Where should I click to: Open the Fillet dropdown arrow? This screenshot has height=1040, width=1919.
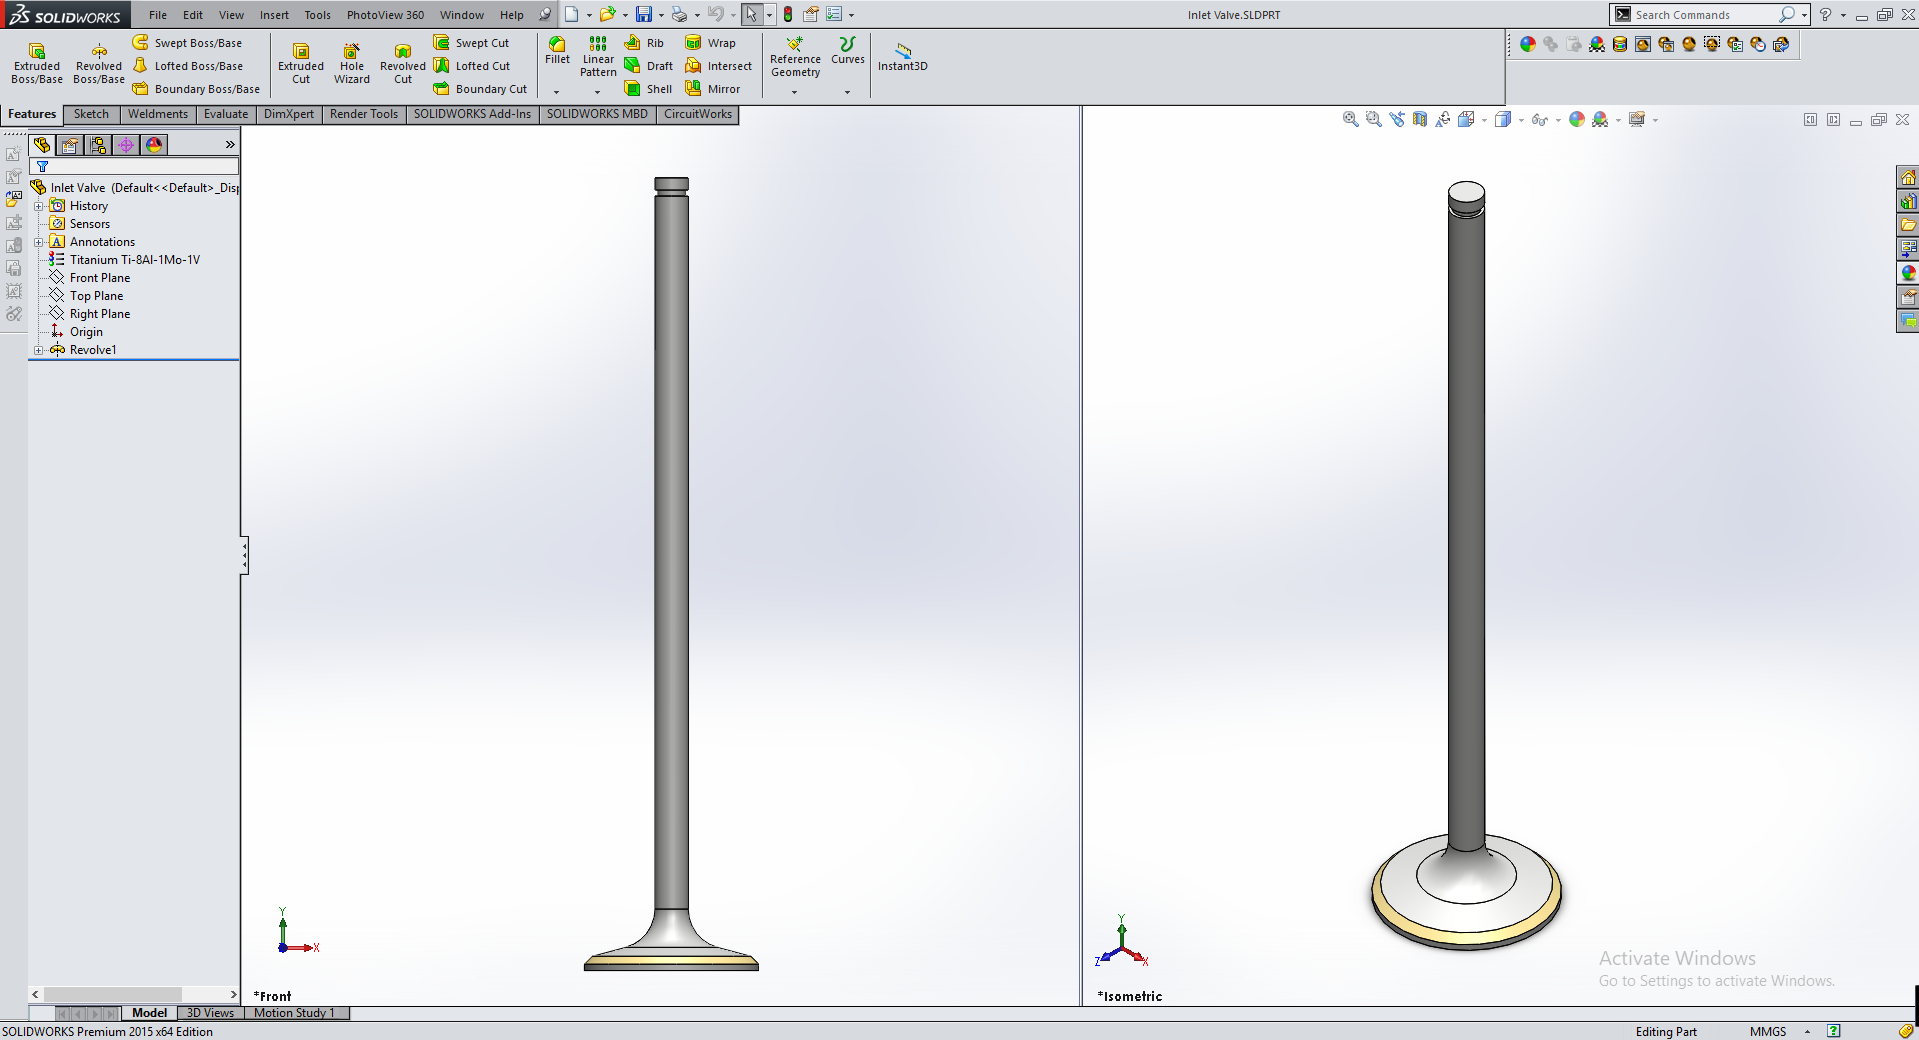point(557,92)
